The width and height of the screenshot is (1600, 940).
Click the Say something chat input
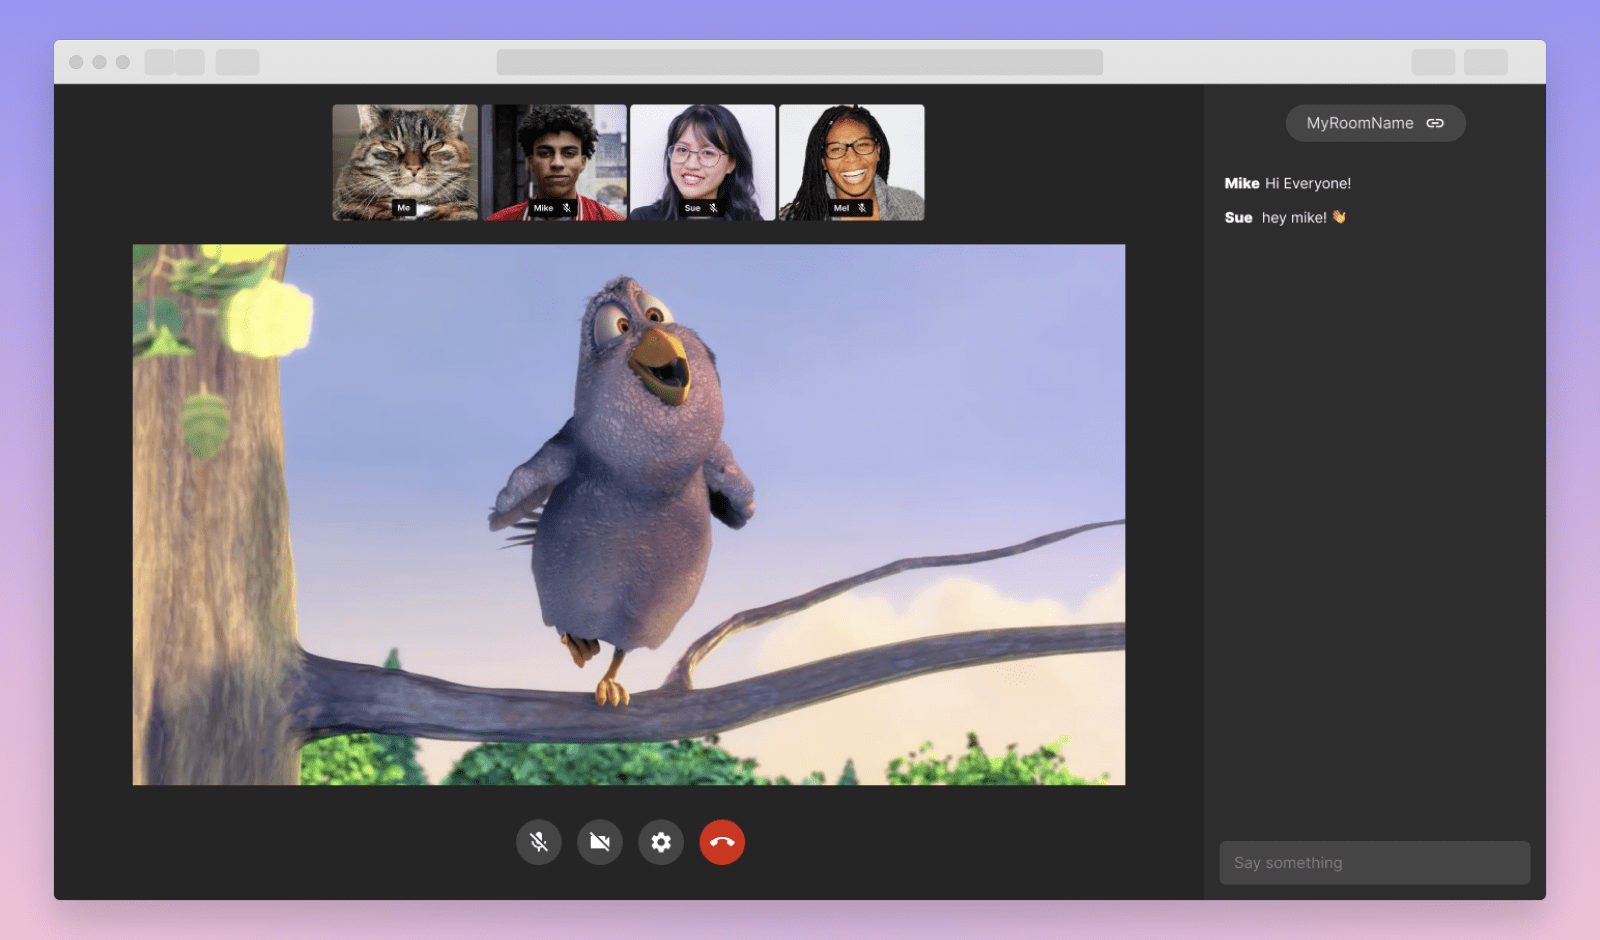[1374, 862]
